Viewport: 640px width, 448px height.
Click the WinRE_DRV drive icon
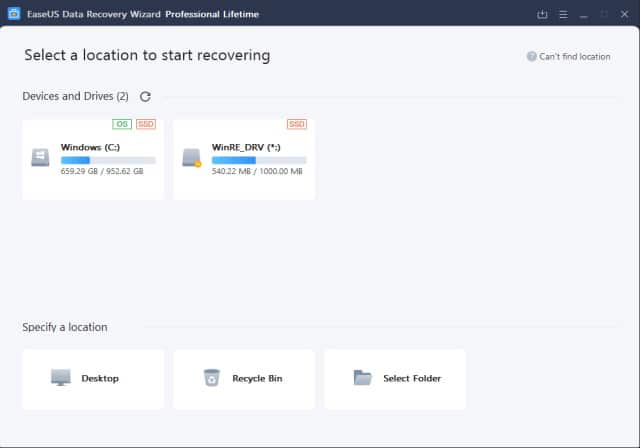(191, 158)
